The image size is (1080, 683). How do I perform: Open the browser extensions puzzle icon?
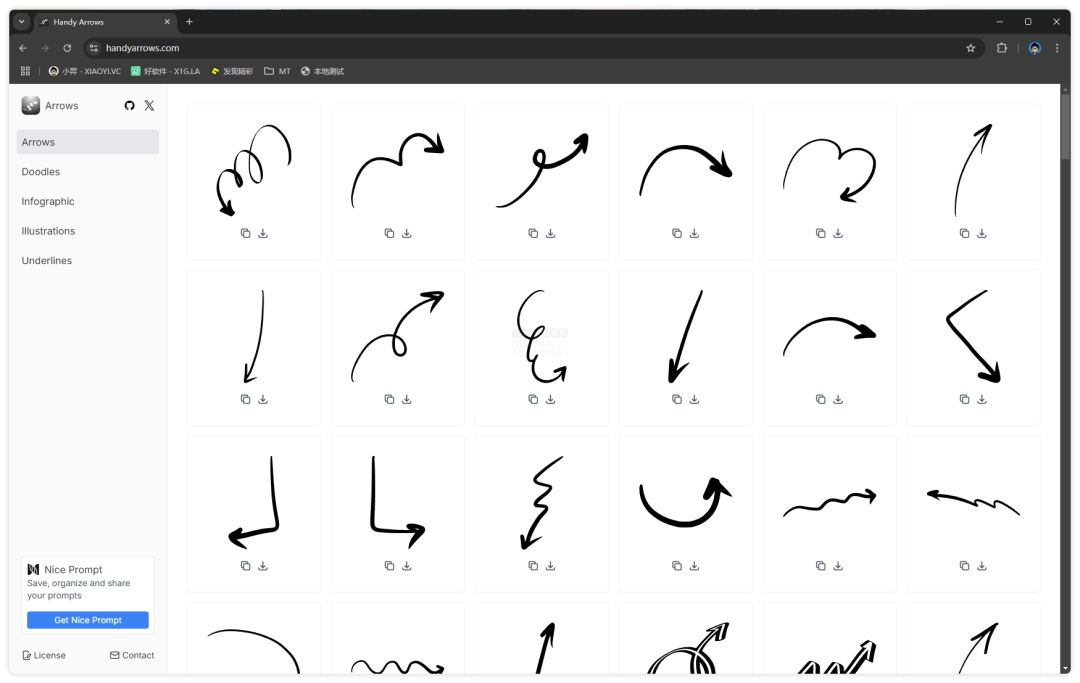point(1001,48)
